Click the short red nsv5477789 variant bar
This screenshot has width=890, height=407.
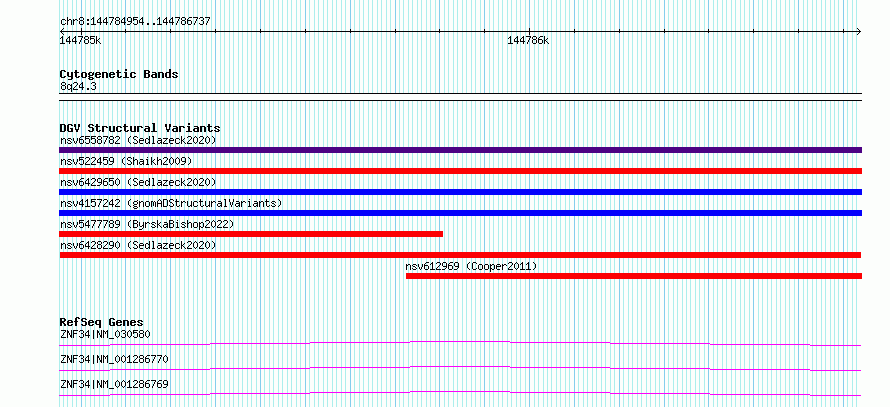pos(251,234)
